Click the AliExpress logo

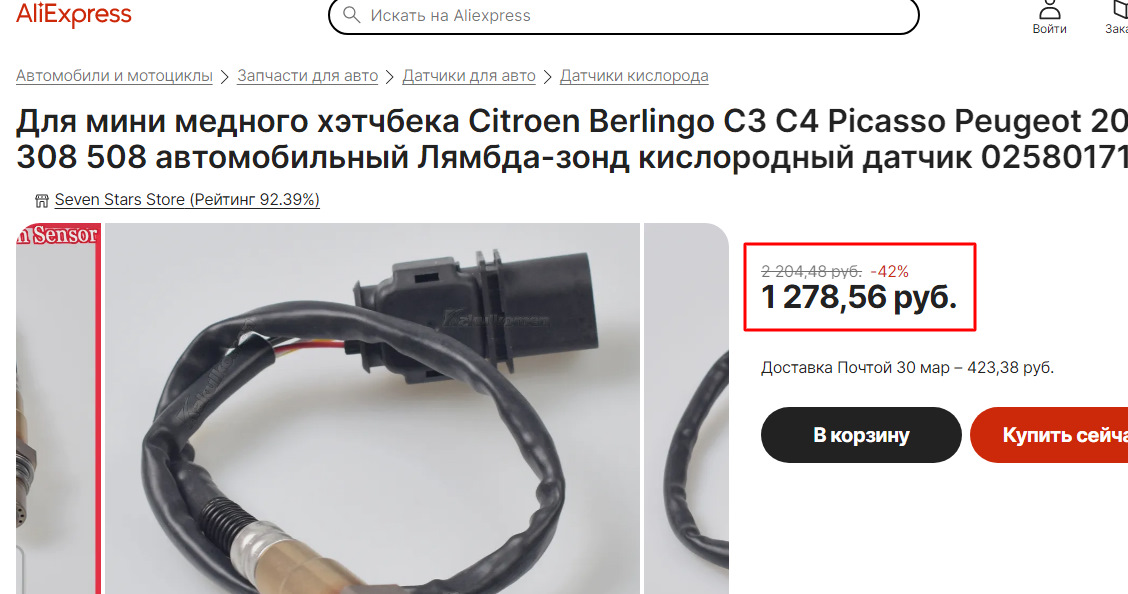tap(73, 14)
